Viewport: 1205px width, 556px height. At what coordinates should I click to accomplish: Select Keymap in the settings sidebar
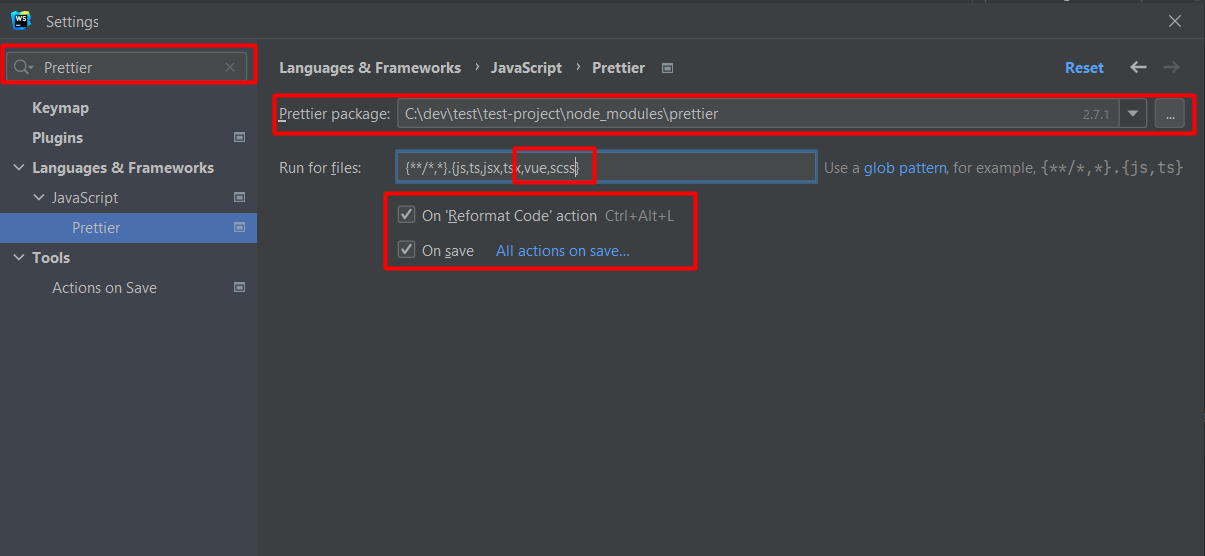tap(60, 108)
